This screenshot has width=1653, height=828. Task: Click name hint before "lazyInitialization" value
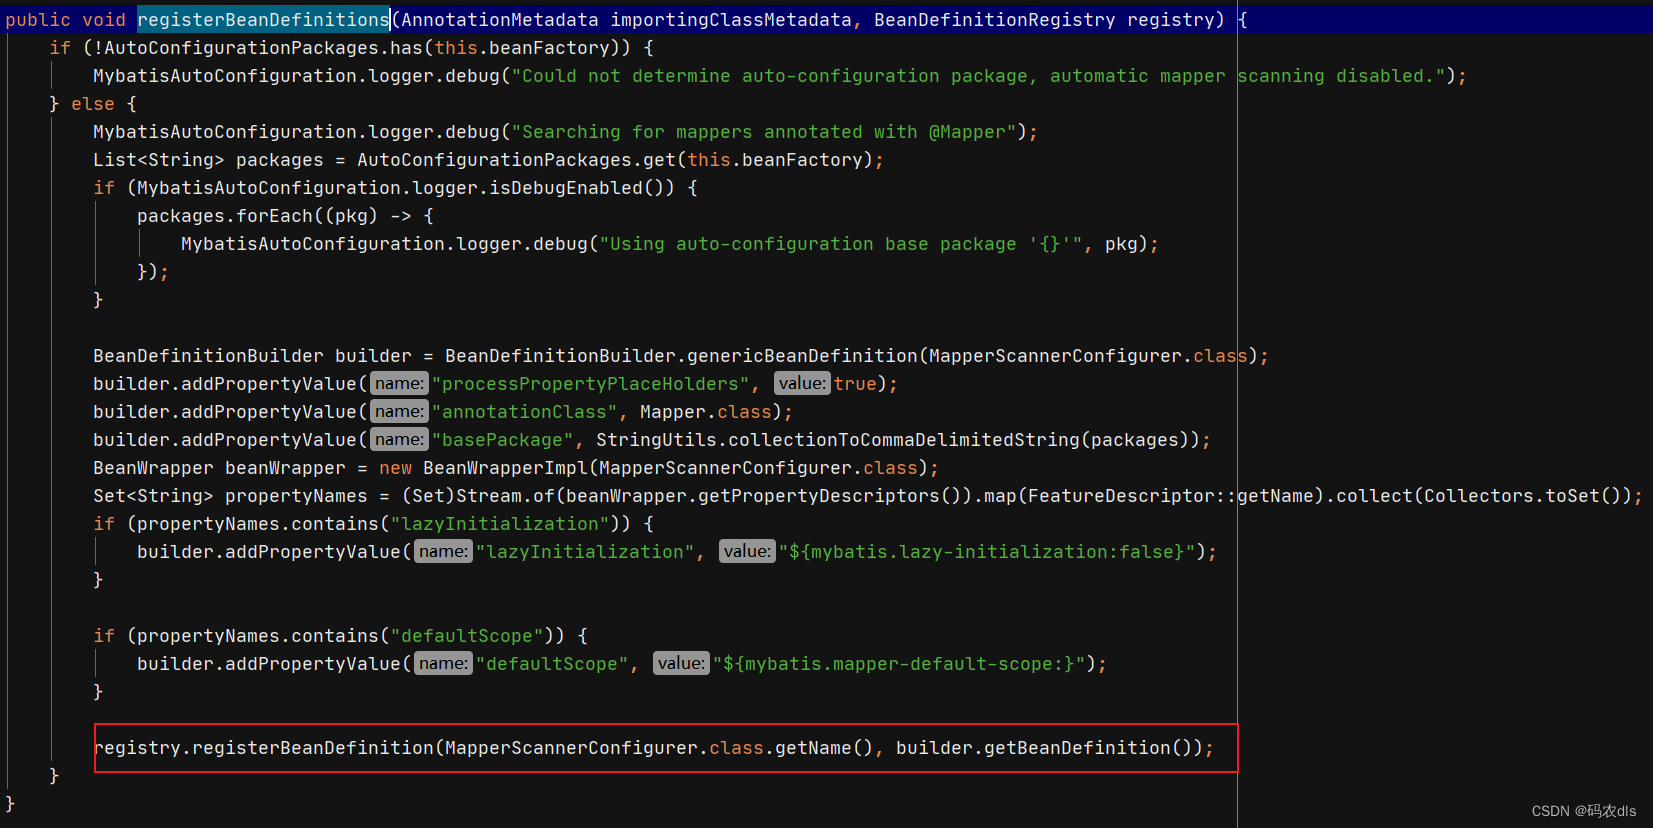coord(443,552)
